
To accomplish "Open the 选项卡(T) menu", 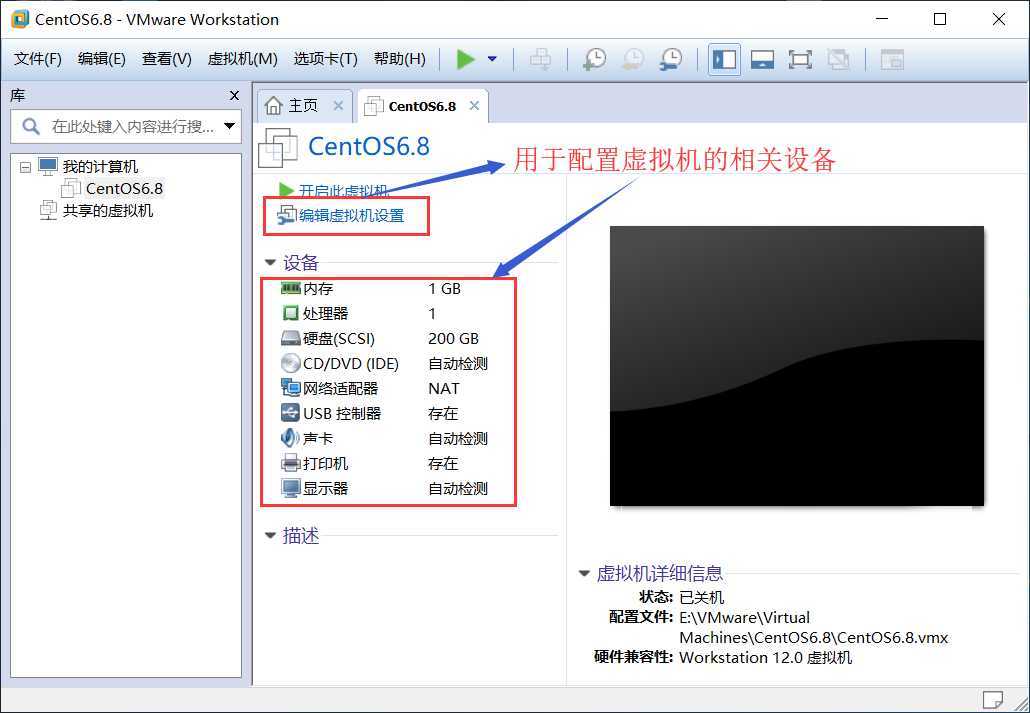I will click(x=325, y=59).
